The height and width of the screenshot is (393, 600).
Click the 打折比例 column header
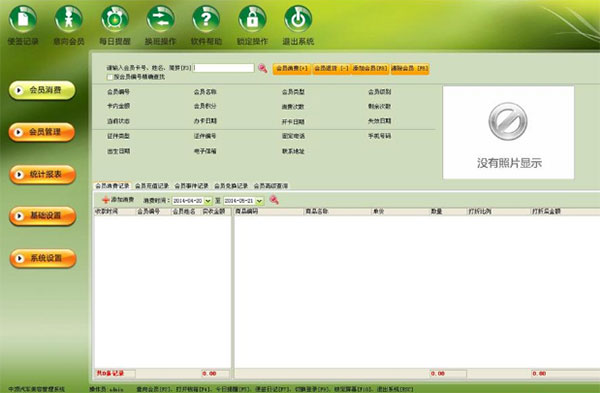click(499, 211)
